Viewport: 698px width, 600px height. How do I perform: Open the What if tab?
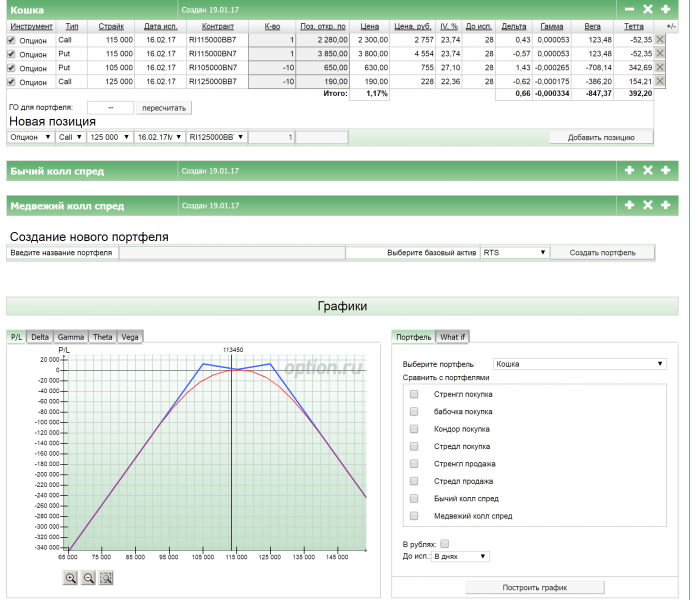[x=453, y=337]
